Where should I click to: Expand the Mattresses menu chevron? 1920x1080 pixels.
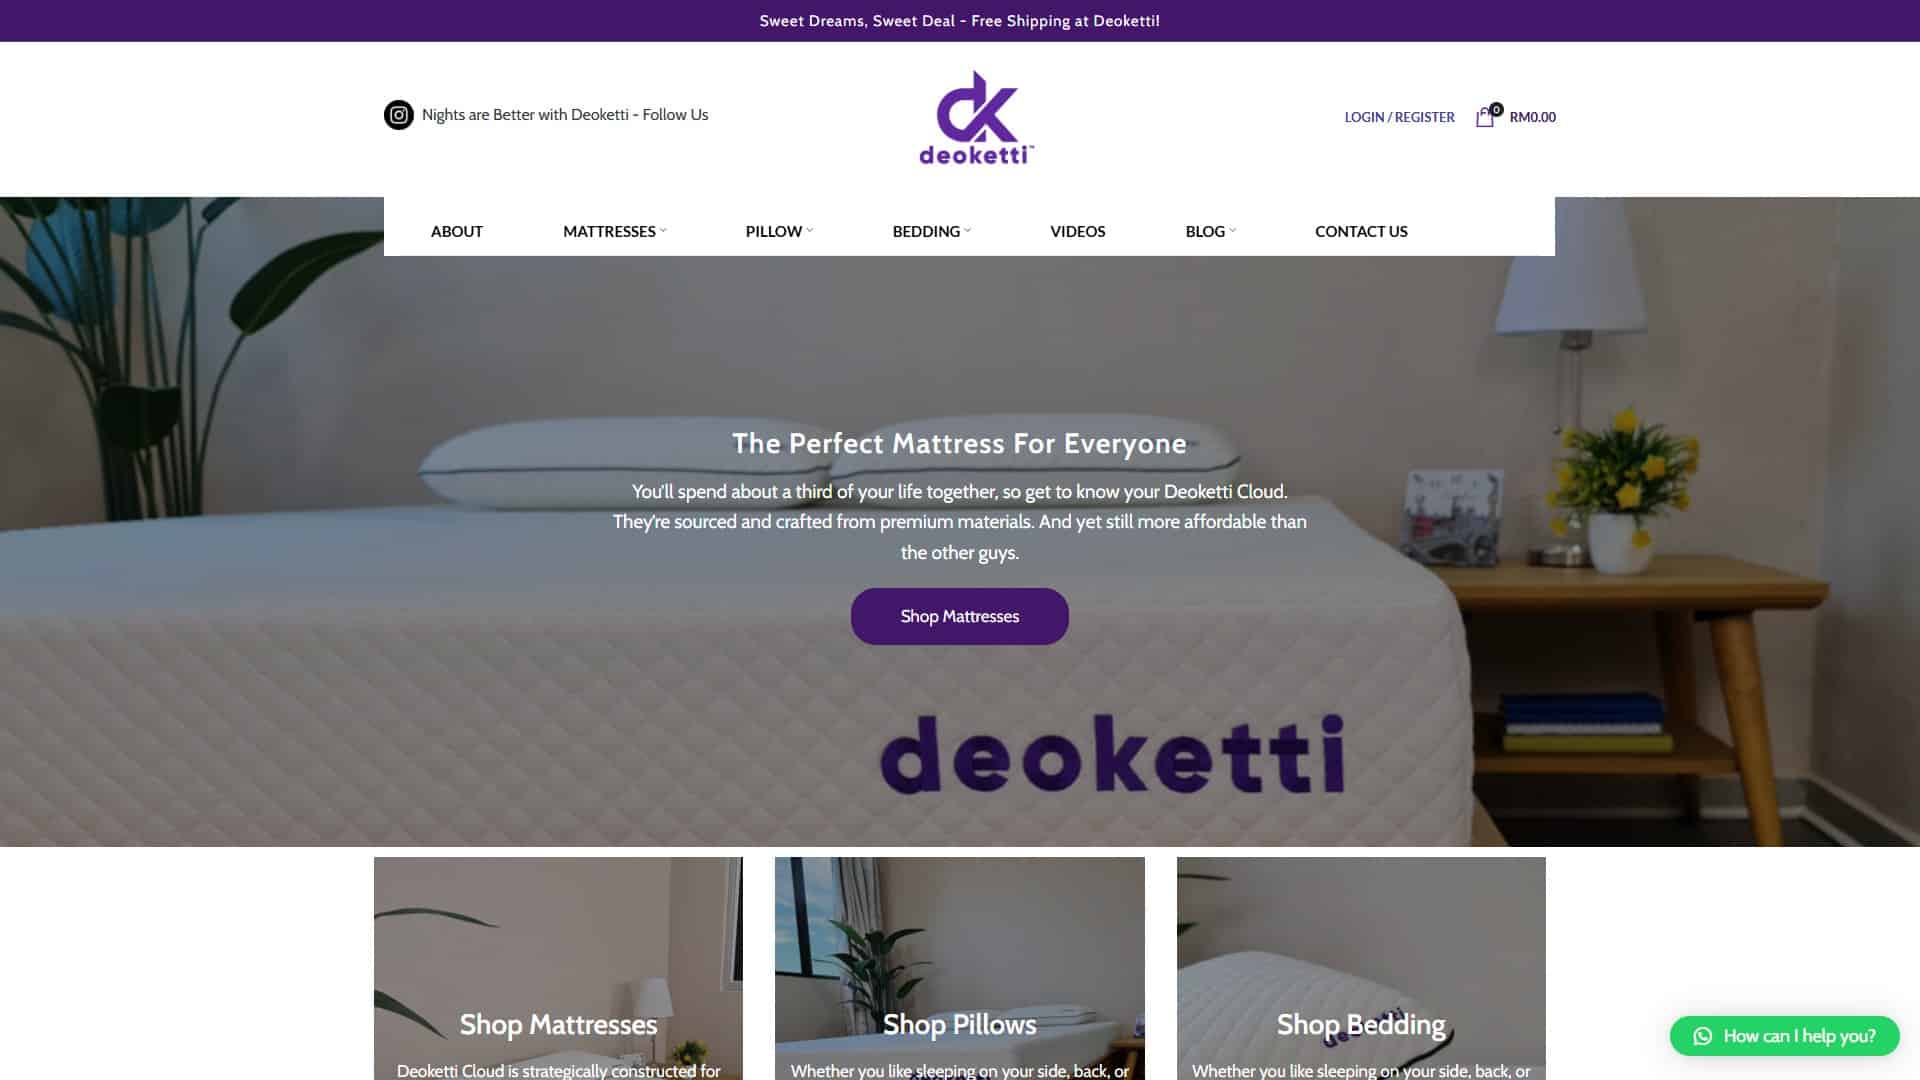663,231
